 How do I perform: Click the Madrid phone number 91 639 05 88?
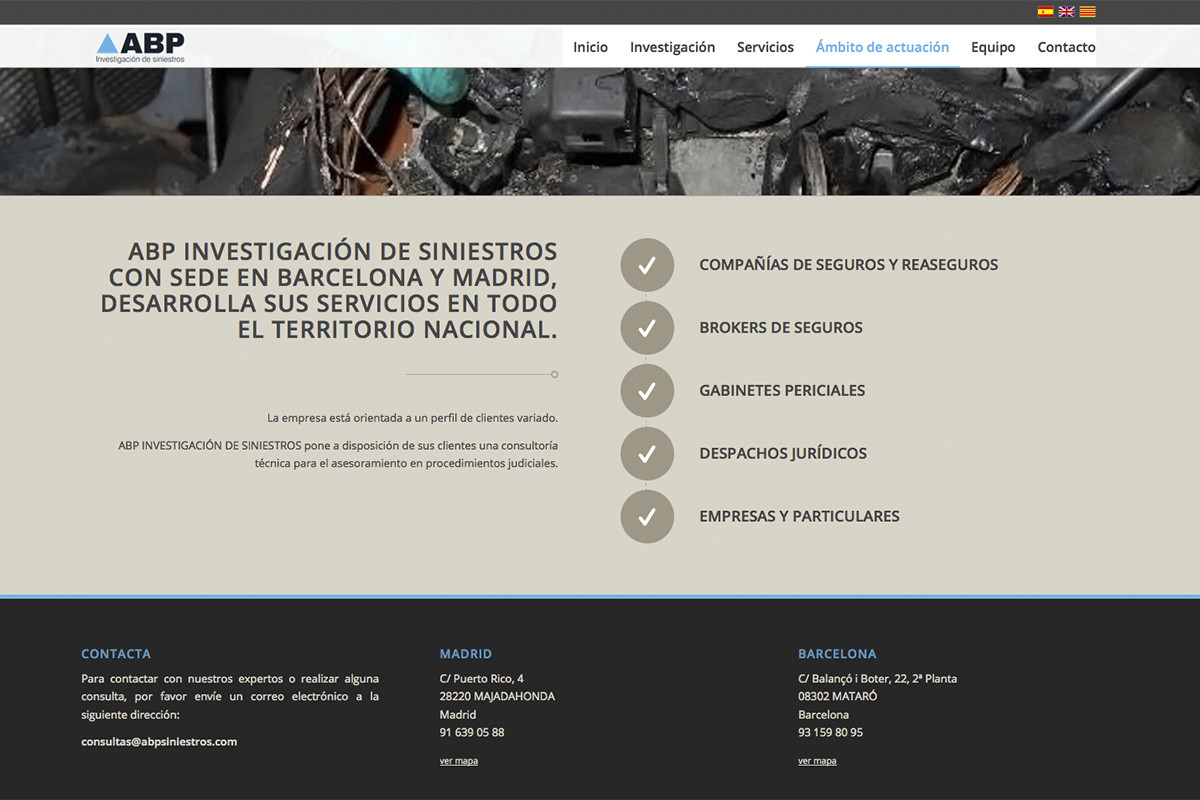(x=472, y=732)
